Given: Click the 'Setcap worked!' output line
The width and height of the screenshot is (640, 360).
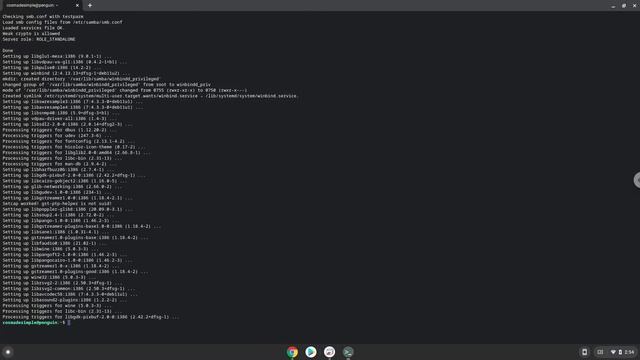Looking at the screenshot, I should [57, 204].
